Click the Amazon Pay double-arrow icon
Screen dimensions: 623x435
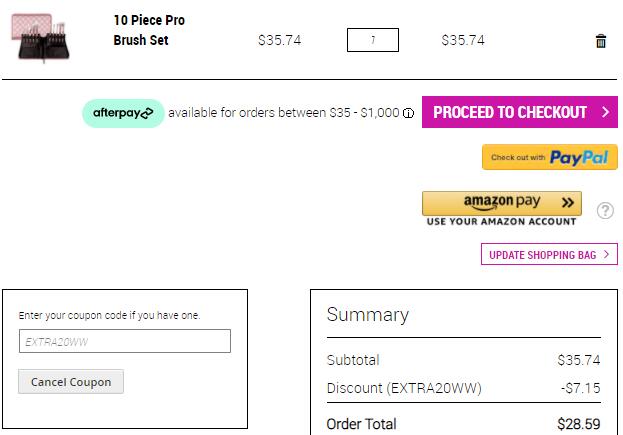coord(568,202)
